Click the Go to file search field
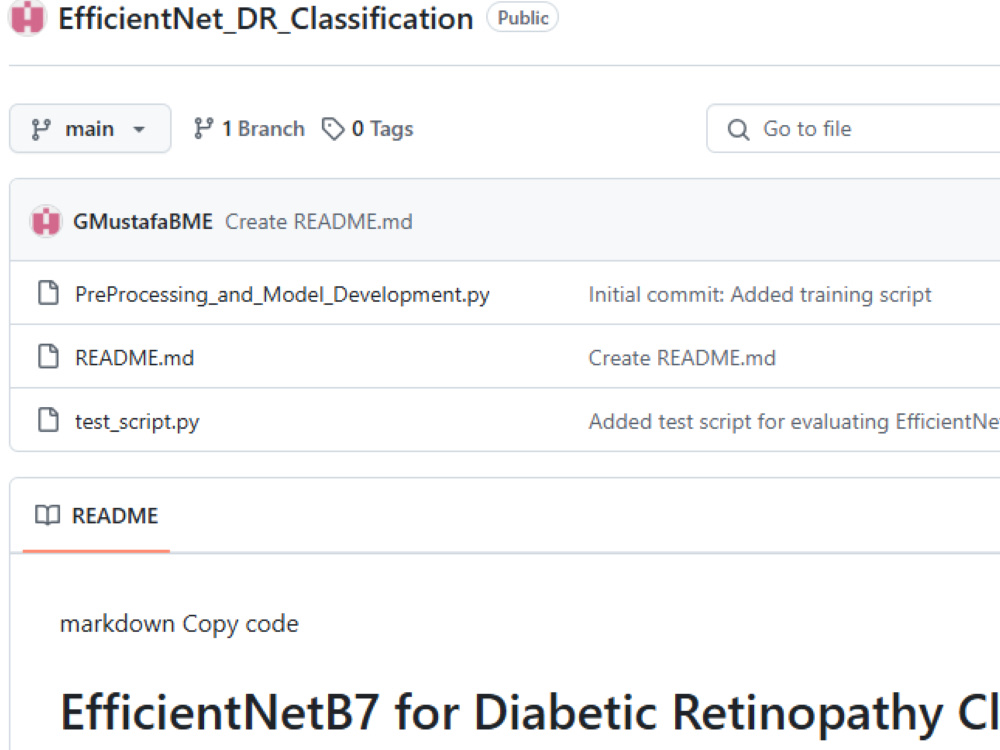Image resolution: width=1000 pixels, height=750 pixels. click(x=853, y=129)
